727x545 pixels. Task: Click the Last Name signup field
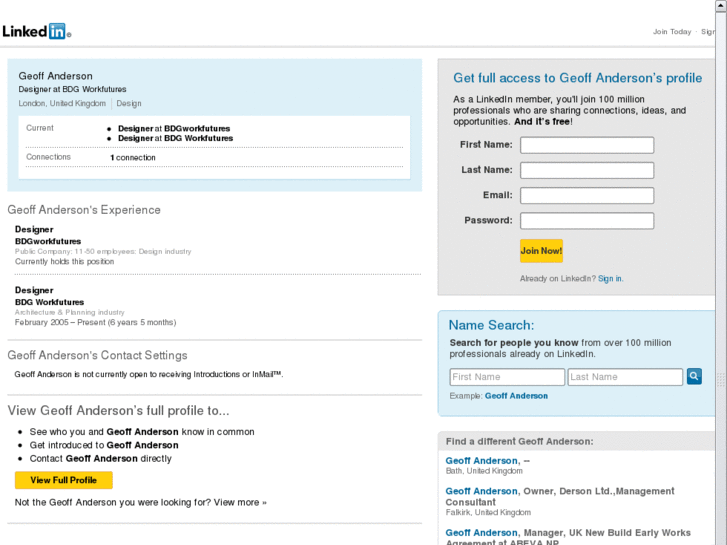(x=587, y=170)
